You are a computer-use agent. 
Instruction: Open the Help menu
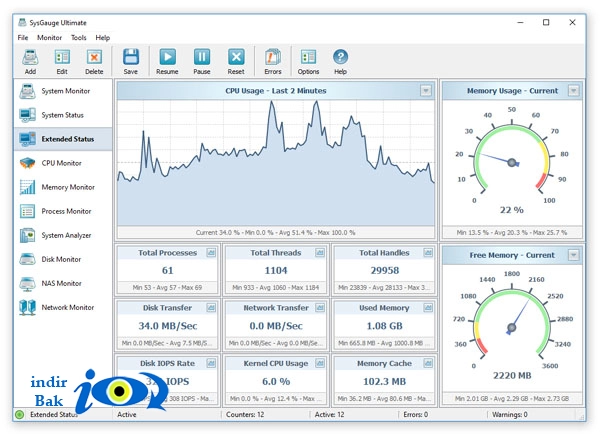point(103,38)
